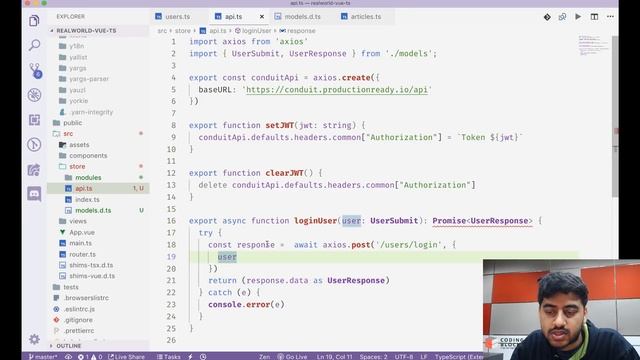Open the editor More Actions ellipsis
The width and height of the screenshot is (640, 360).
610,17
